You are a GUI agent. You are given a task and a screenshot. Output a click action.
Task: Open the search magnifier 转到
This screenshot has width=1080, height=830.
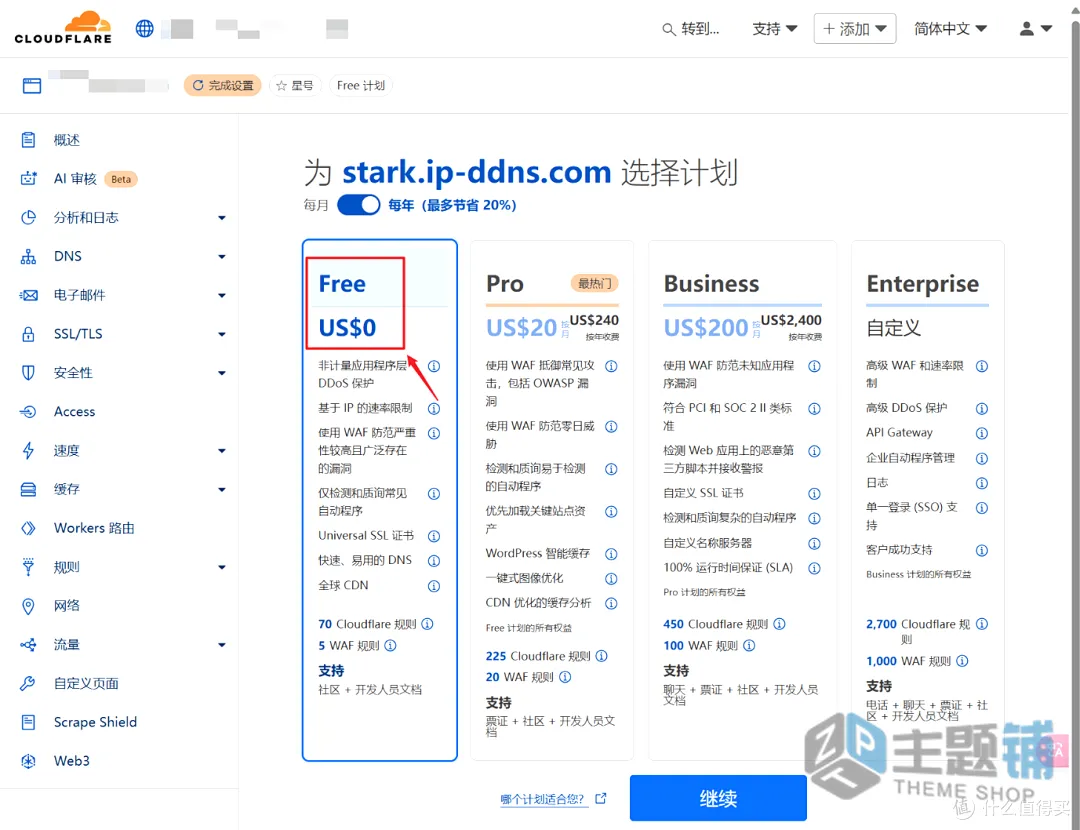coord(691,29)
